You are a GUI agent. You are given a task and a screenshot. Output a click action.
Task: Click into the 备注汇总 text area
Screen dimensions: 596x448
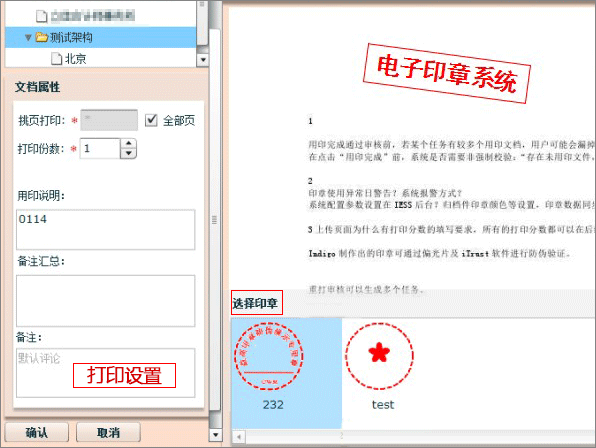[x=106, y=301]
